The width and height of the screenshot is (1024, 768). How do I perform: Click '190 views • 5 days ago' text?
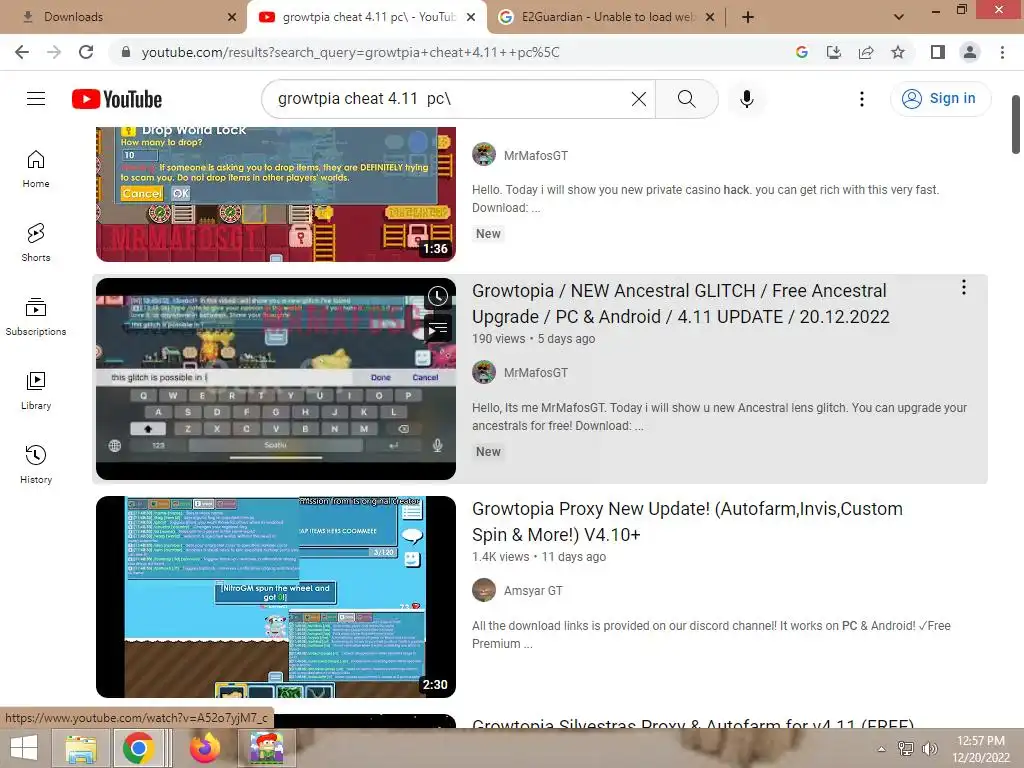[x=534, y=339]
